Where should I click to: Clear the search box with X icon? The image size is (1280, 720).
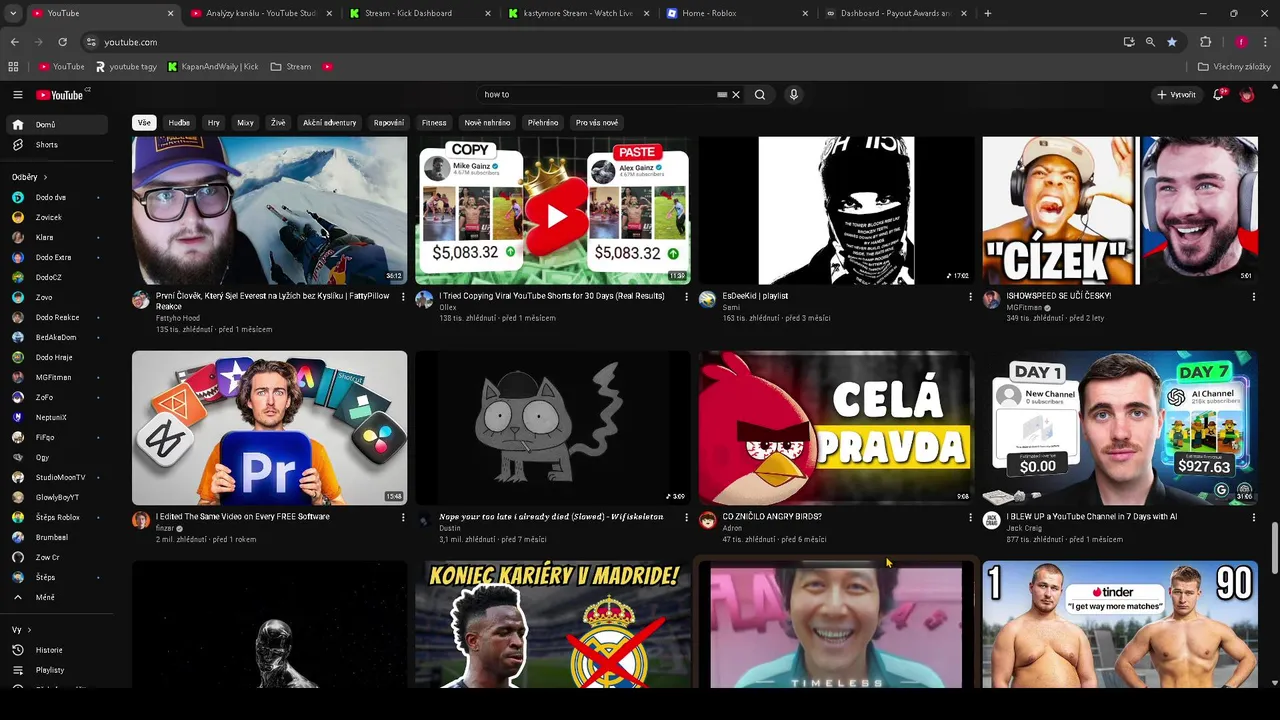click(x=736, y=95)
